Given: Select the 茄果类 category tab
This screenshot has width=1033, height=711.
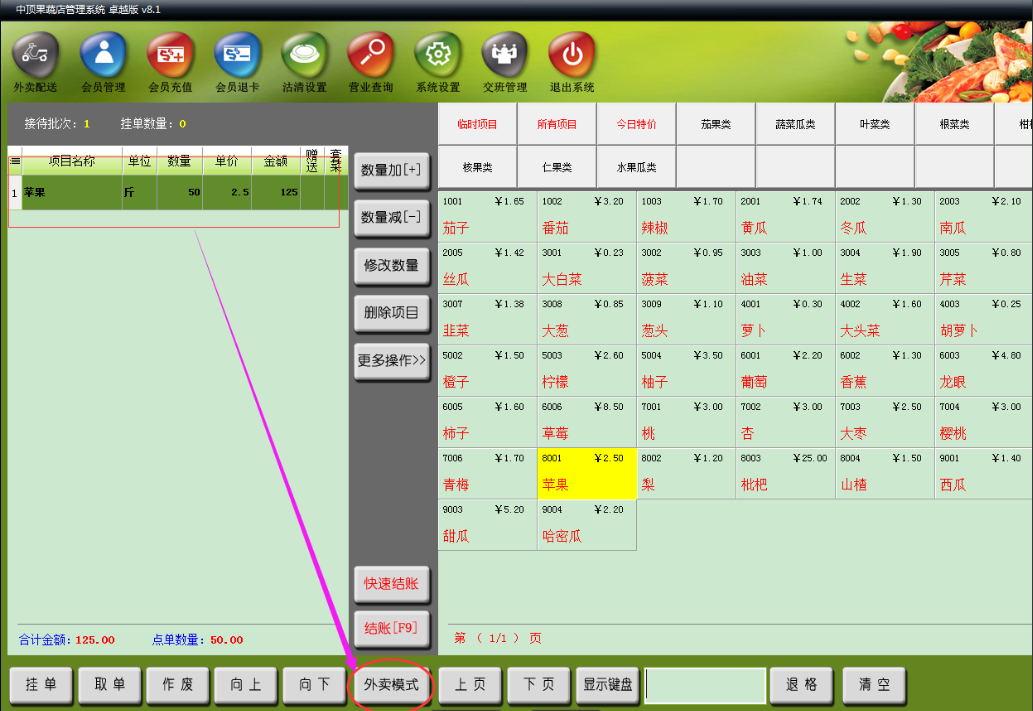Looking at the screenshot, I should [715, 124].
